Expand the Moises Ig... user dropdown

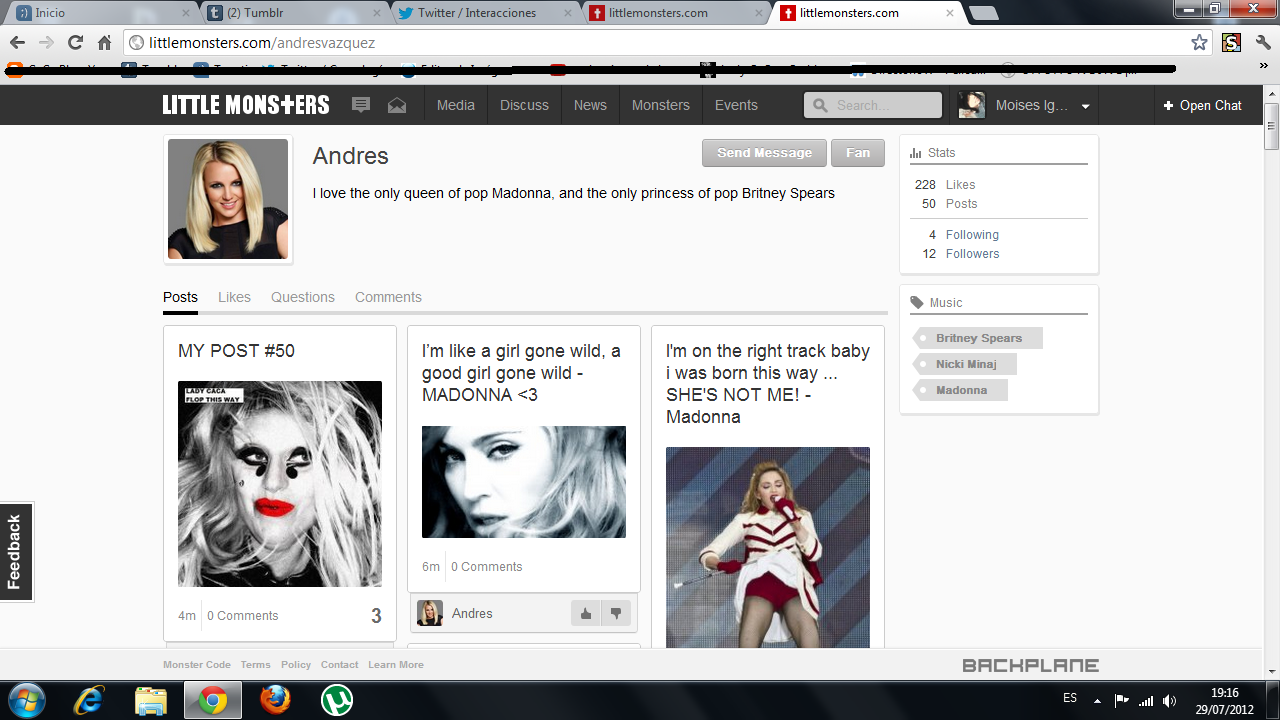point(1085,106)
